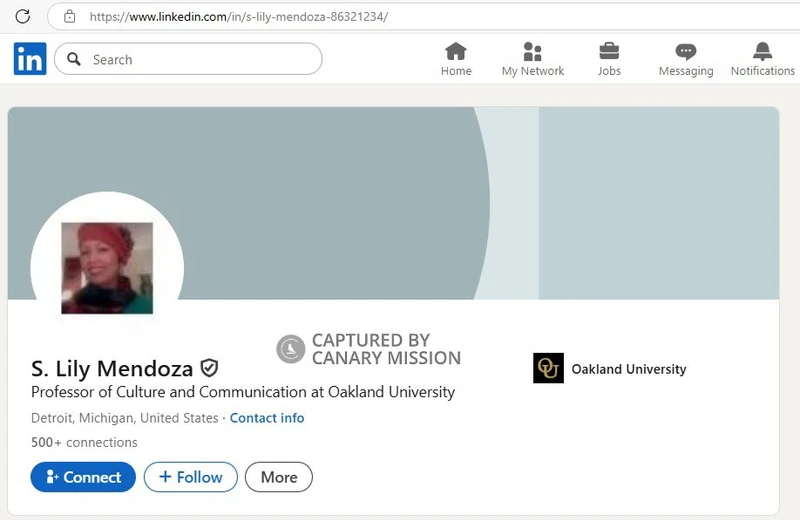Click the LinkedIn logo icon
This screenshot has width=800, height=520.
tap(30, 59)
